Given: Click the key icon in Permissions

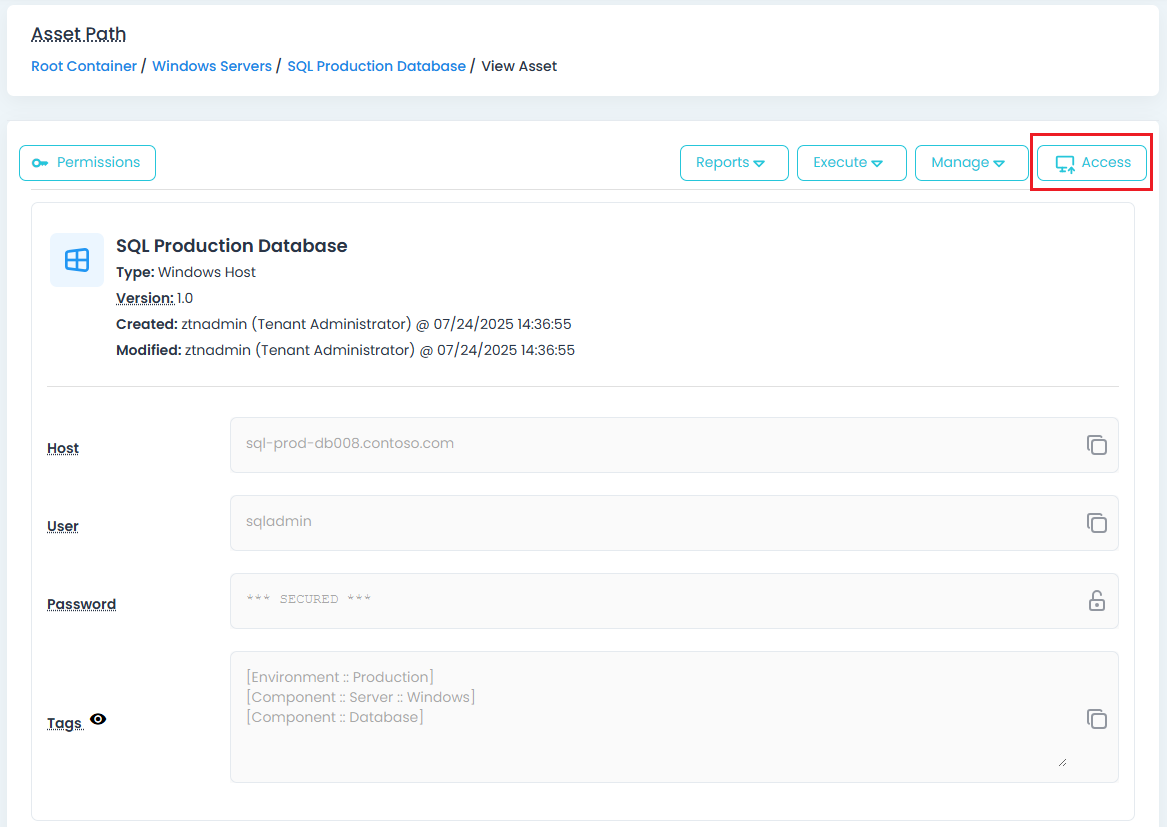Looking at the screenshot, I should 40,163.
